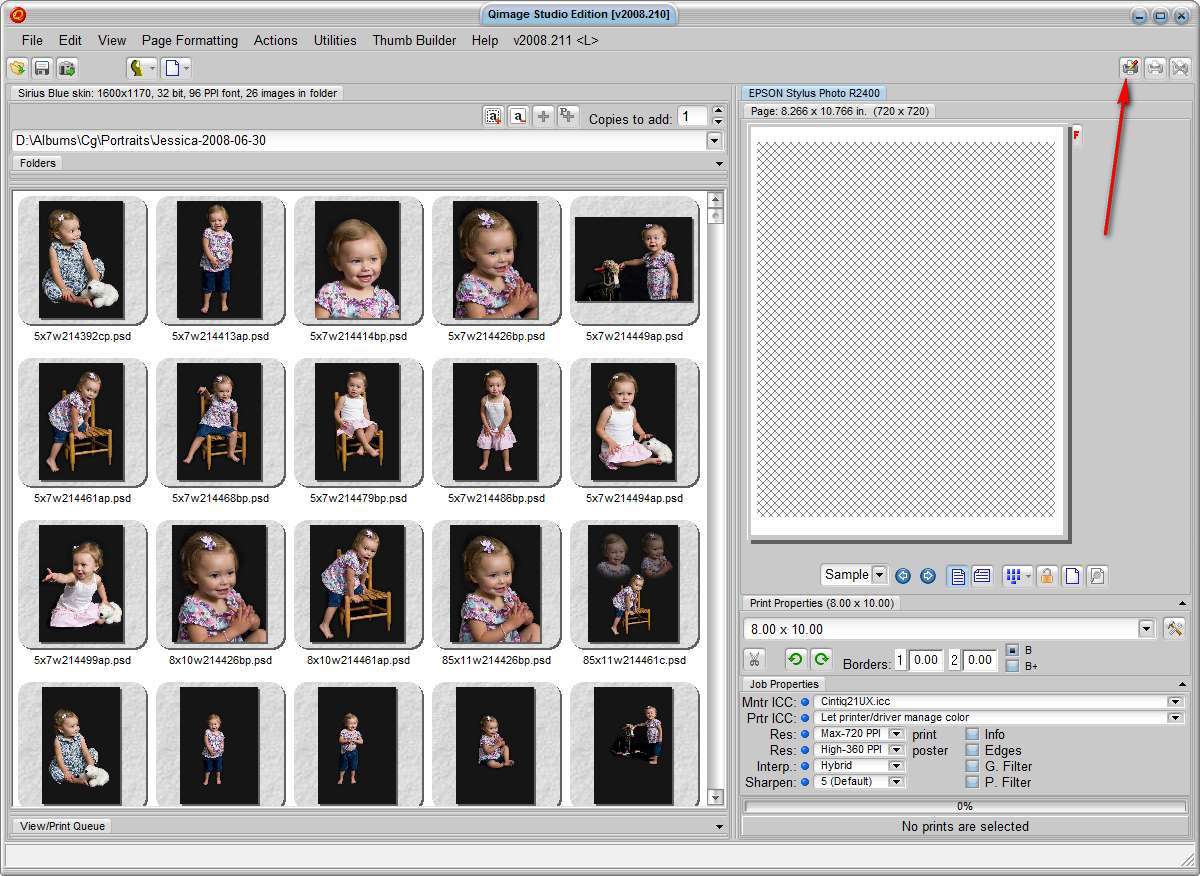Click the blank new page icon under preview

click(1072, 575)
